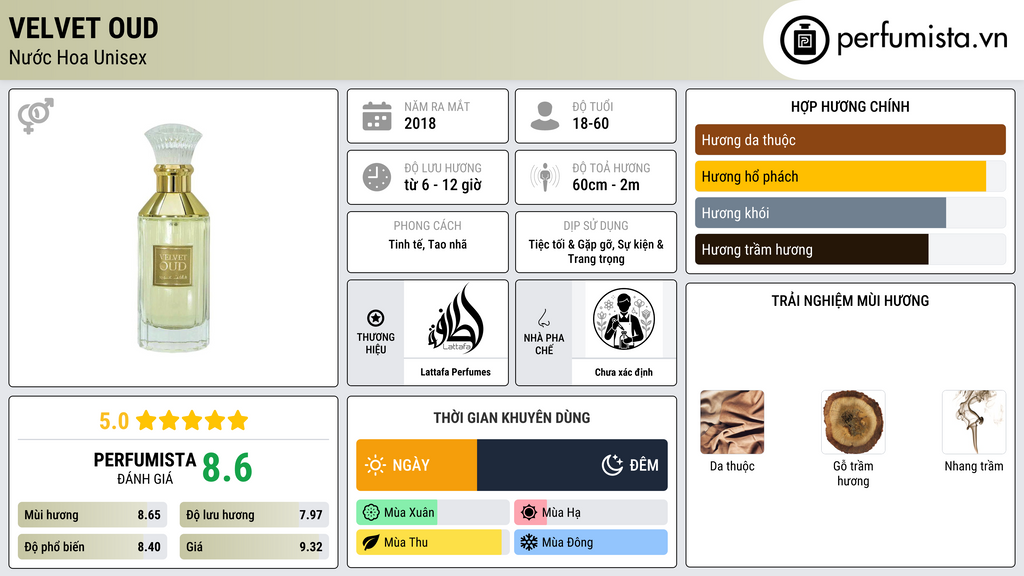1024x576 pixels.
Task: Click the Hương hổ phách accord bar
Action: 850,176
